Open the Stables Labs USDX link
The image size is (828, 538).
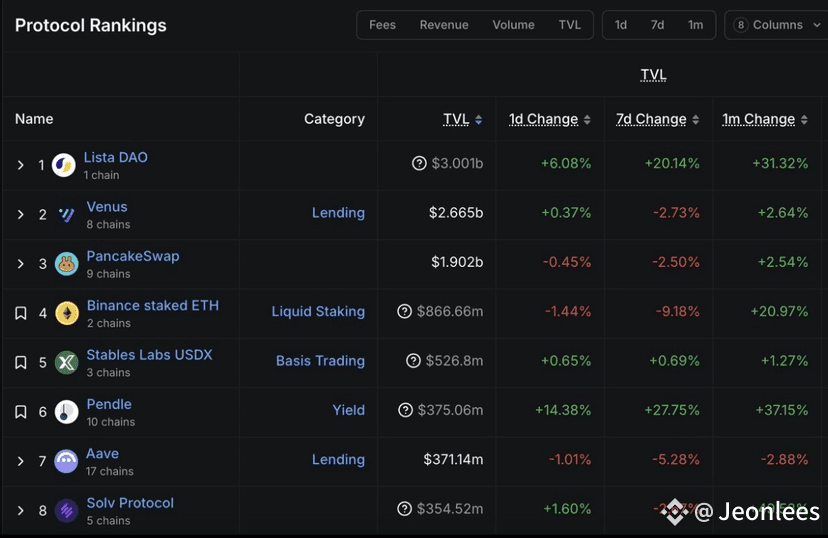pyautogui.click(x=149, y=355)
